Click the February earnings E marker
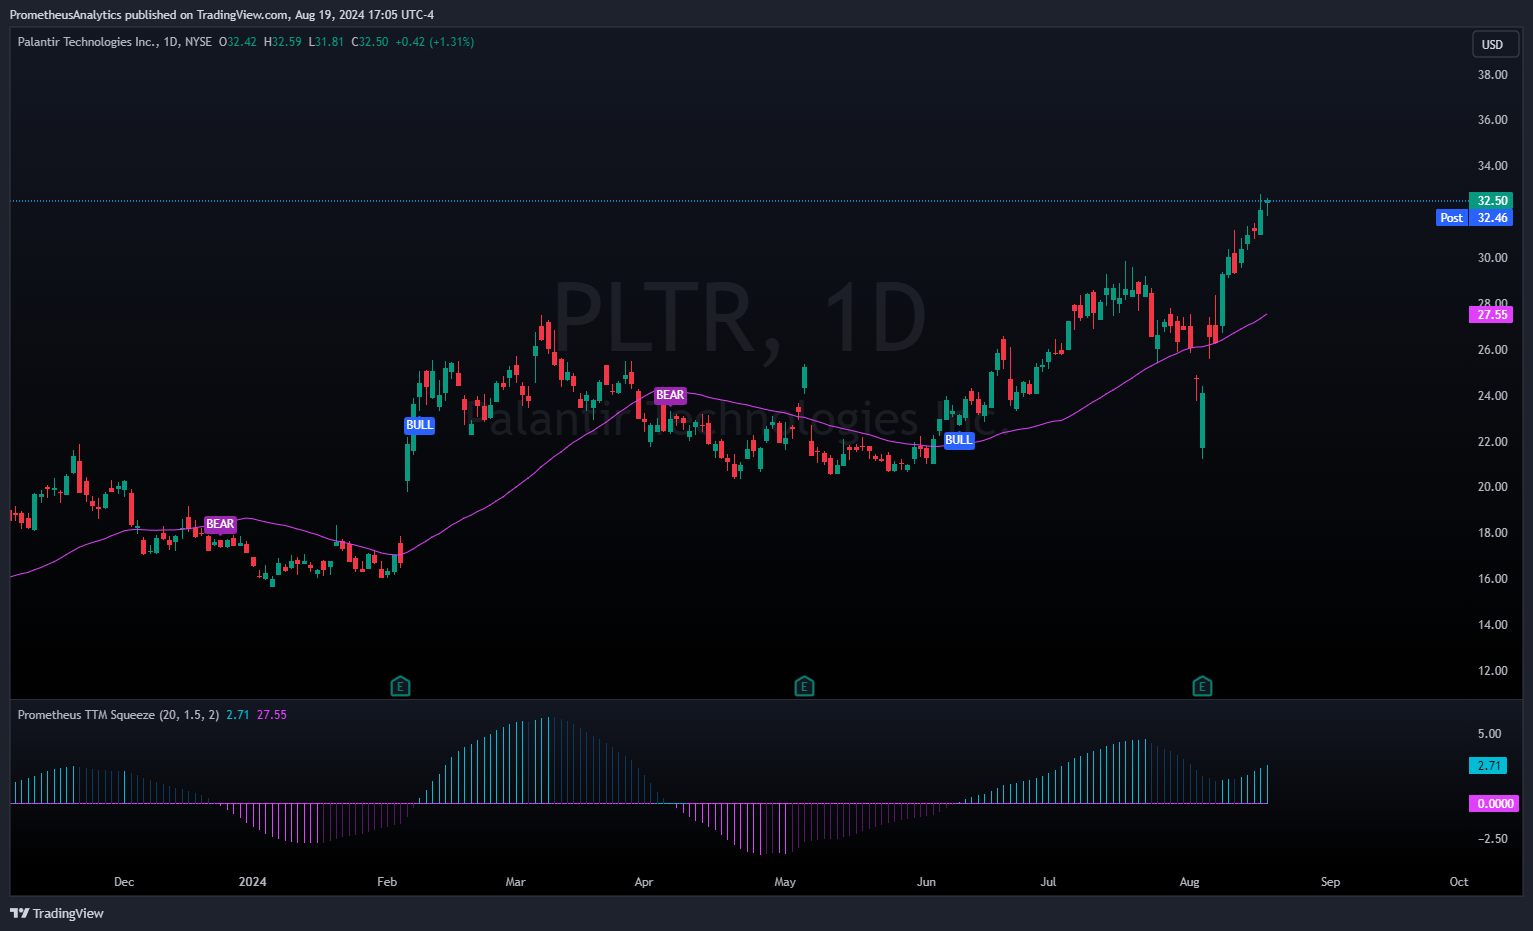Image resolution: width=1533 pixels, height=931 pixels. point(400,686)
